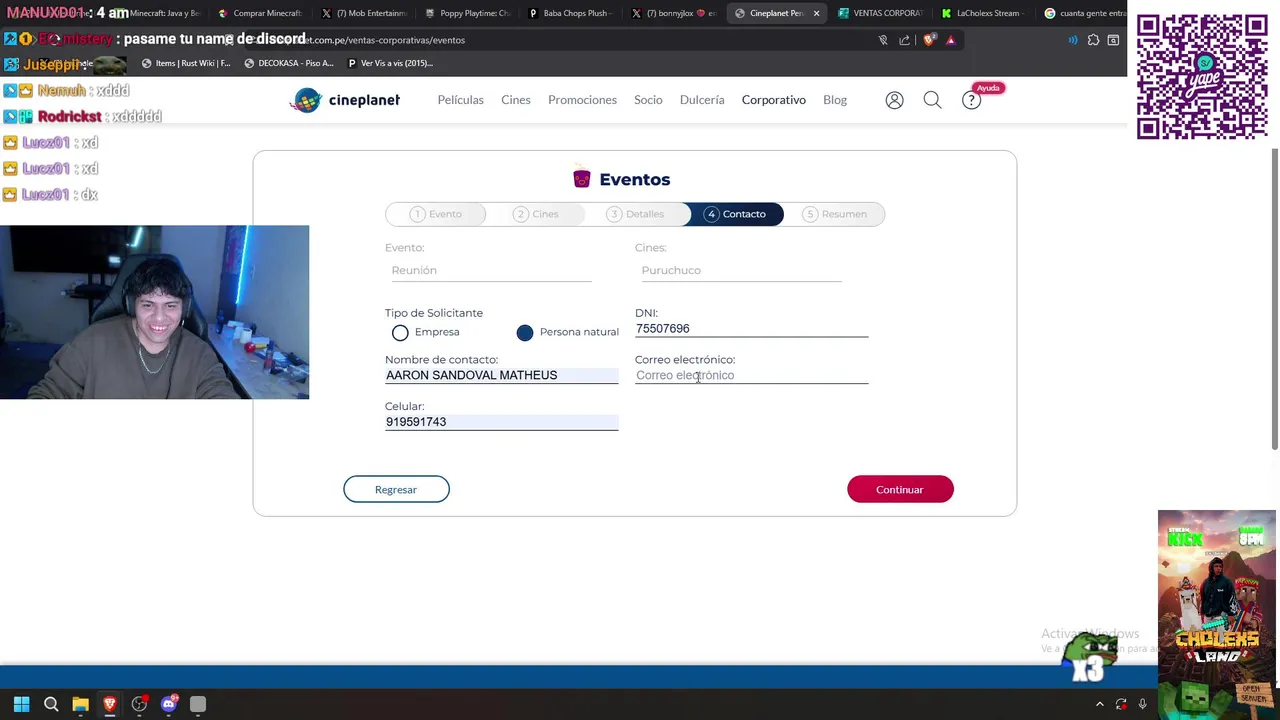Open the Ayuda help icon
This screenshot has height=720, width=1280.
click(x=971, y=100)
